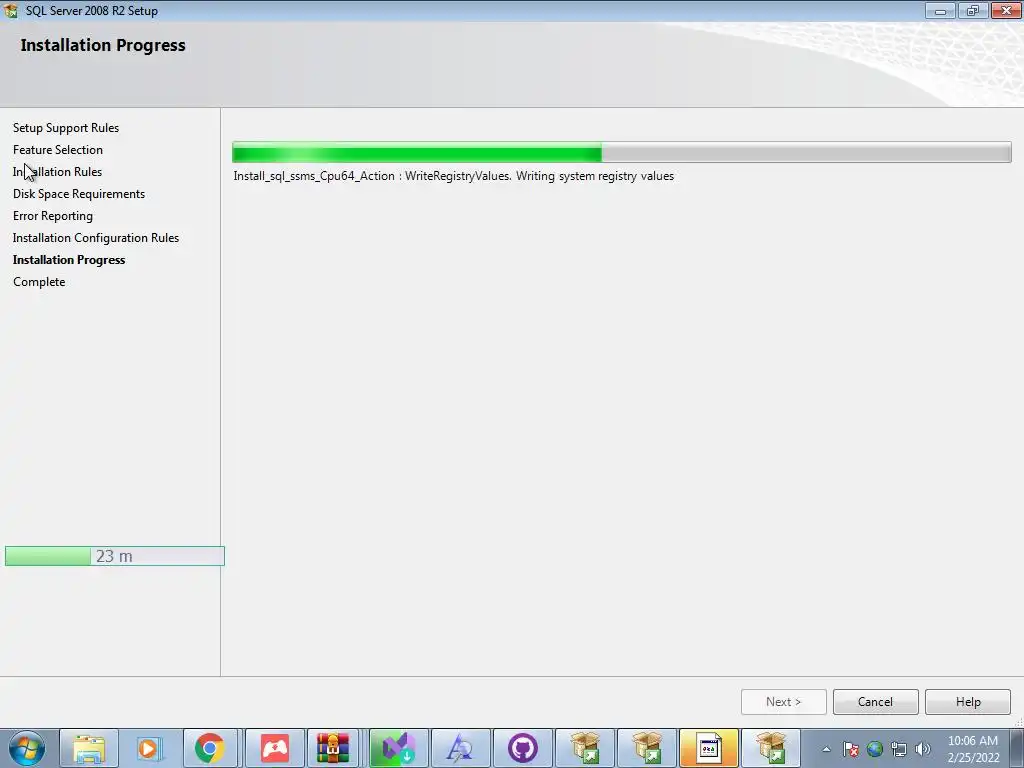Open the clock showing 10:06 AM
1024x768 pixels.
click(973, 749)
